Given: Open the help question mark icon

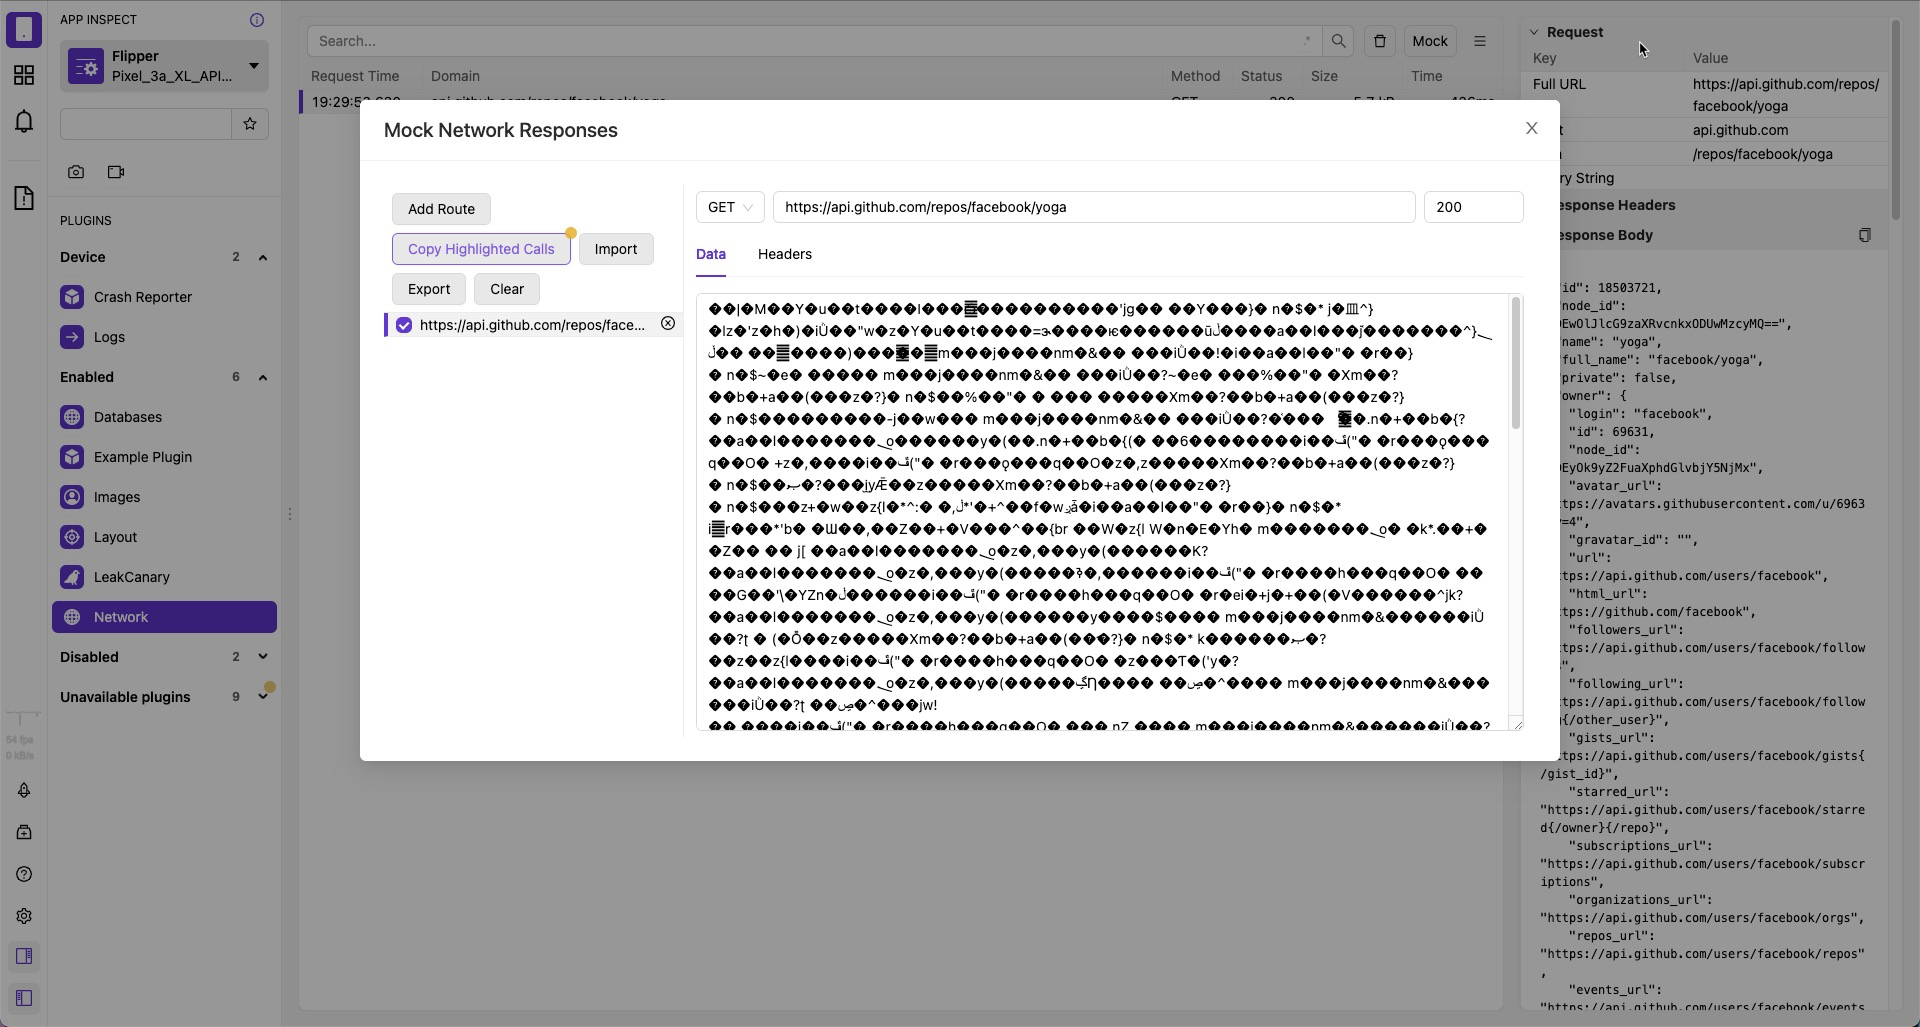Looking at the screenshot, I should [24, 874].
